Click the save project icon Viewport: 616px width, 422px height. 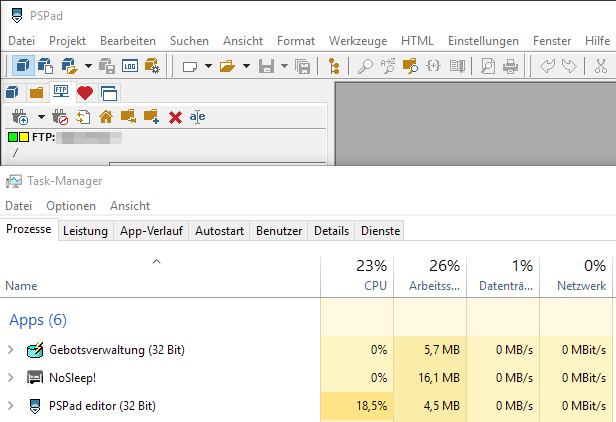pyautogui.click(x=107, y=66)
